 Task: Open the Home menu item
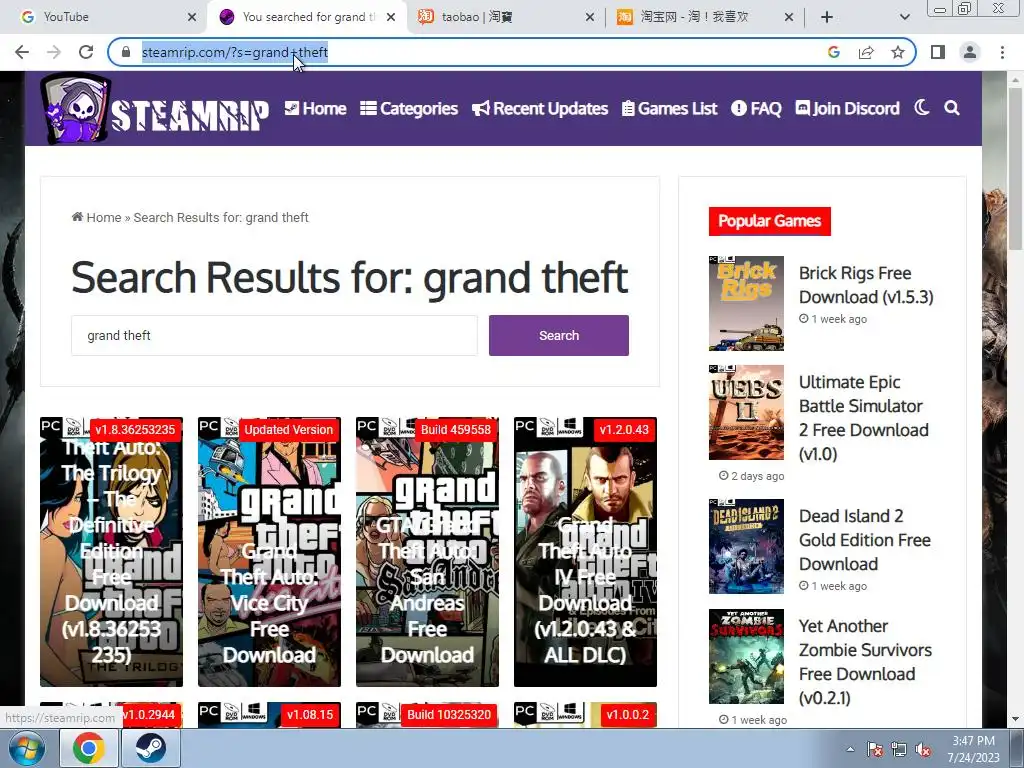(x=315, y=108)
